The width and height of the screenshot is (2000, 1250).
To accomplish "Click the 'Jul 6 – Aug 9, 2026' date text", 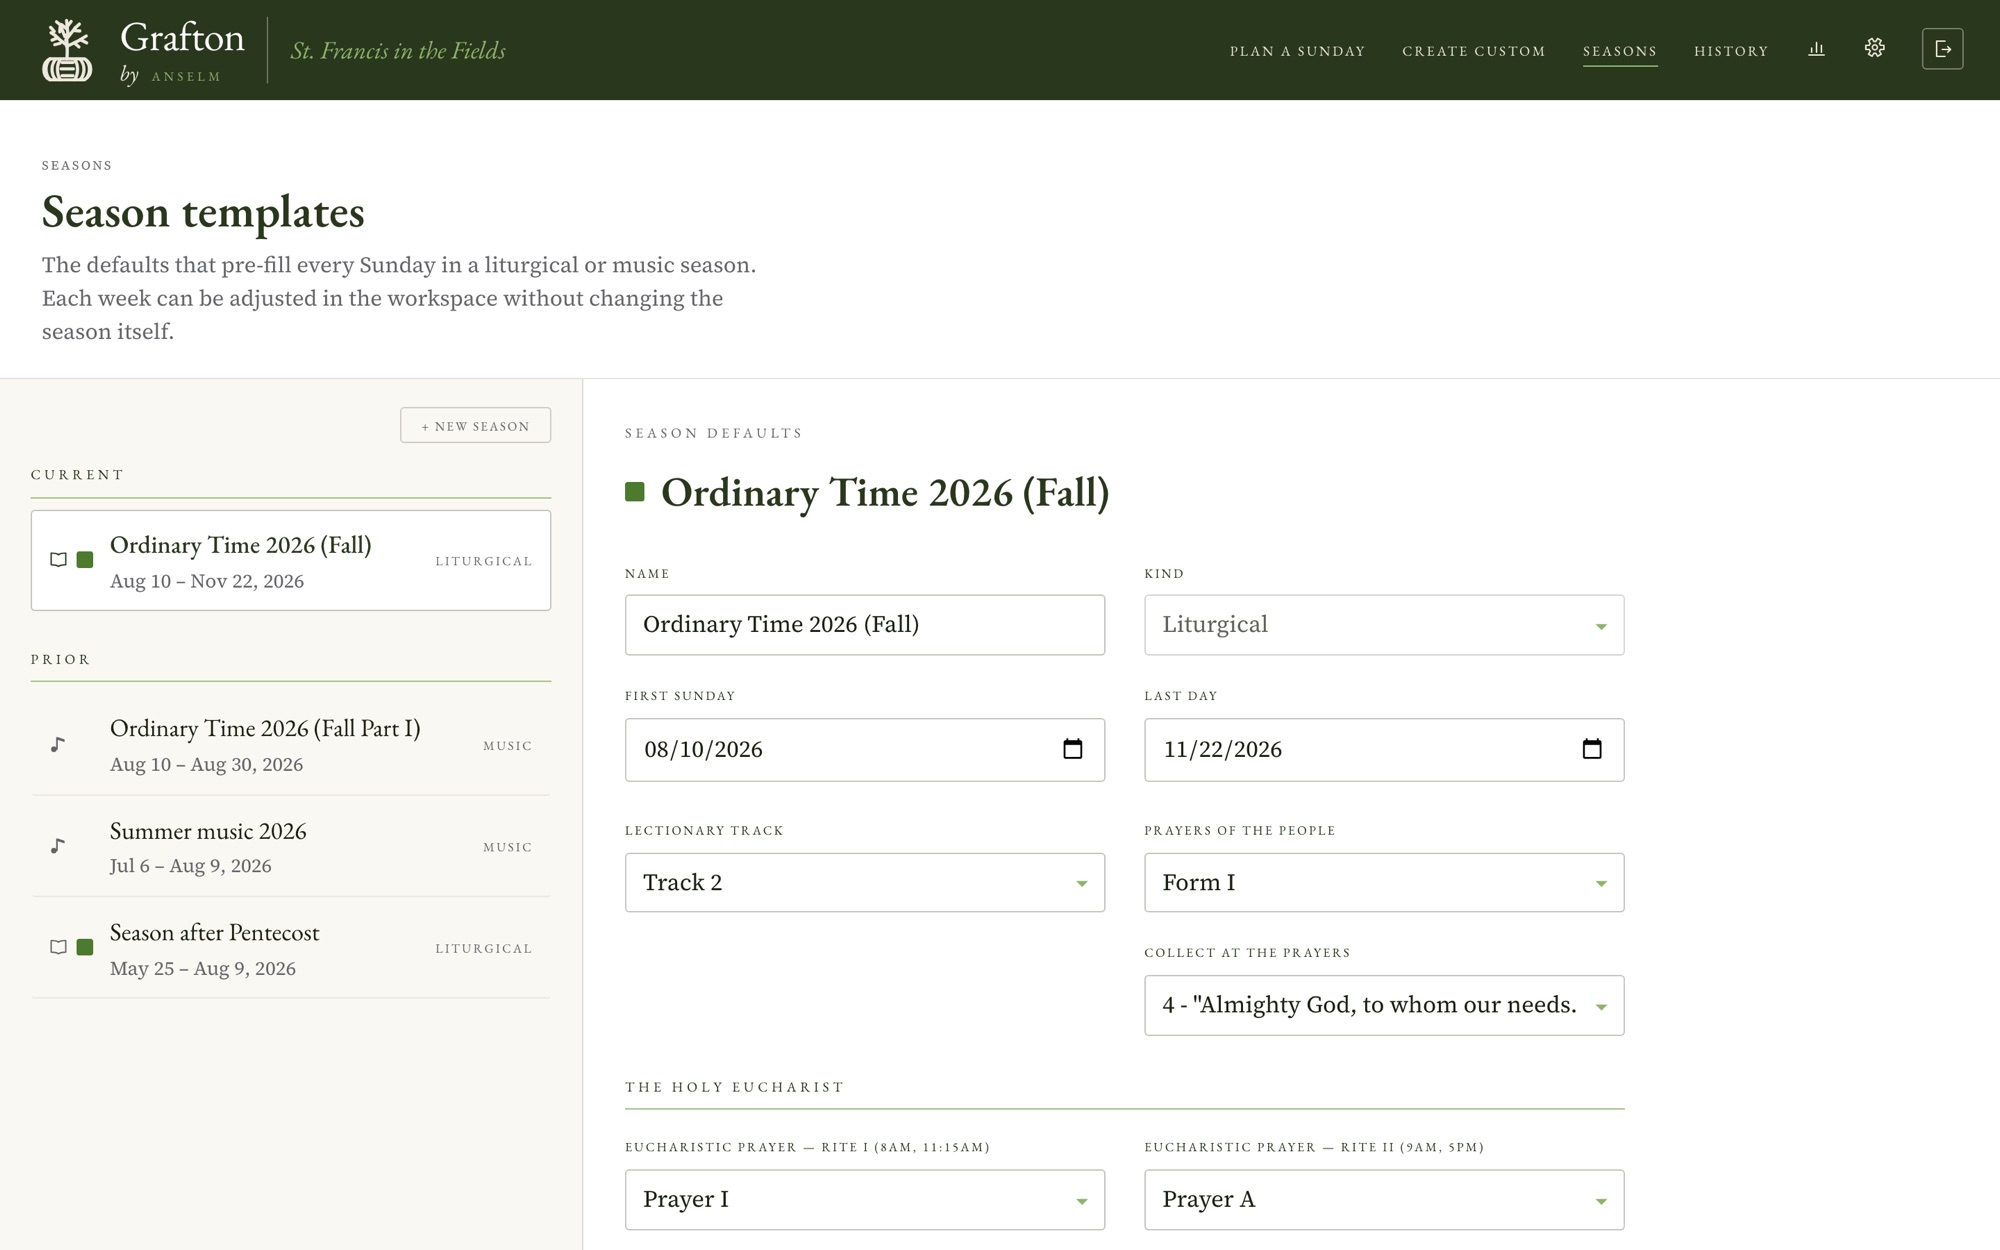I will 190,866.
